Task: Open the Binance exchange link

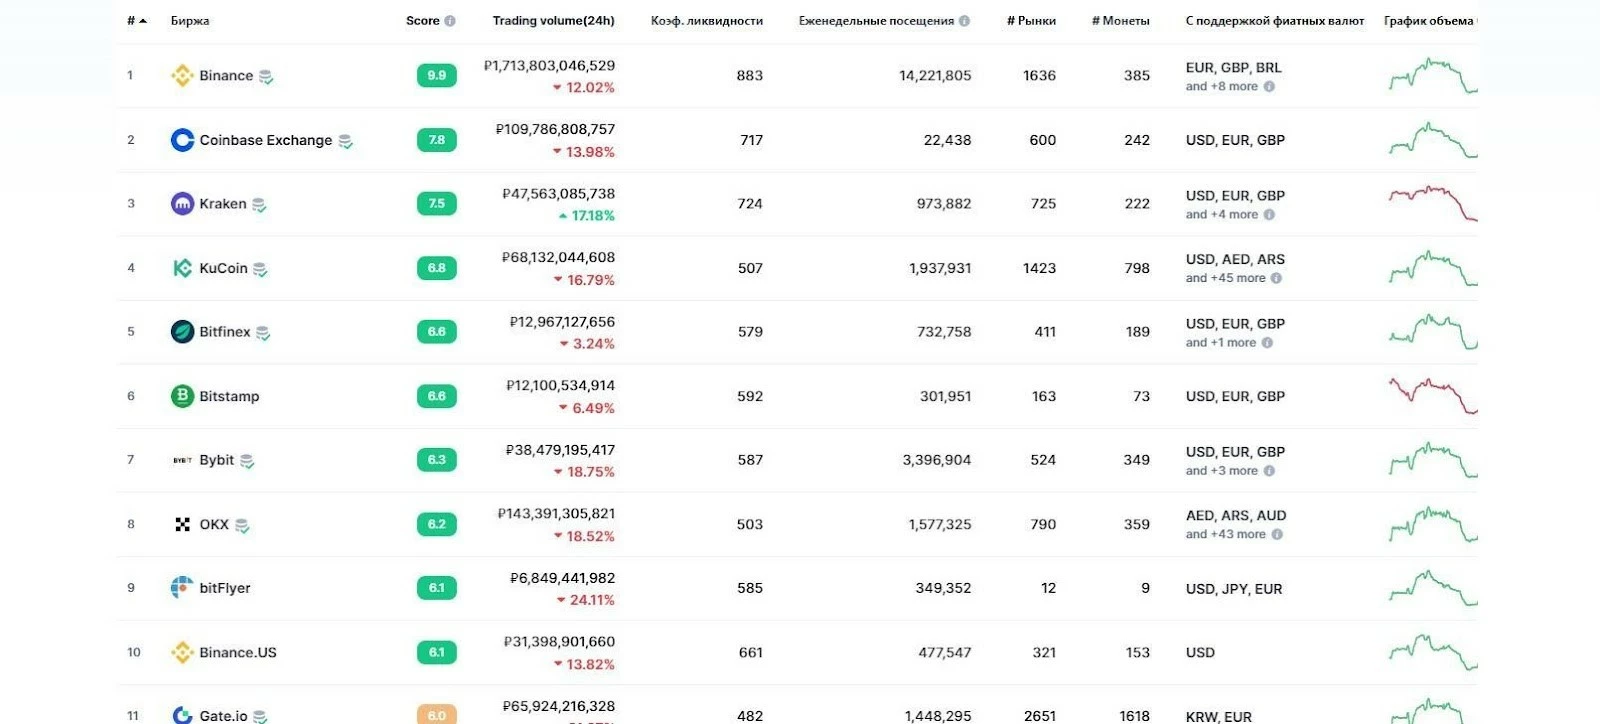Action: click(x=226, y=76)
